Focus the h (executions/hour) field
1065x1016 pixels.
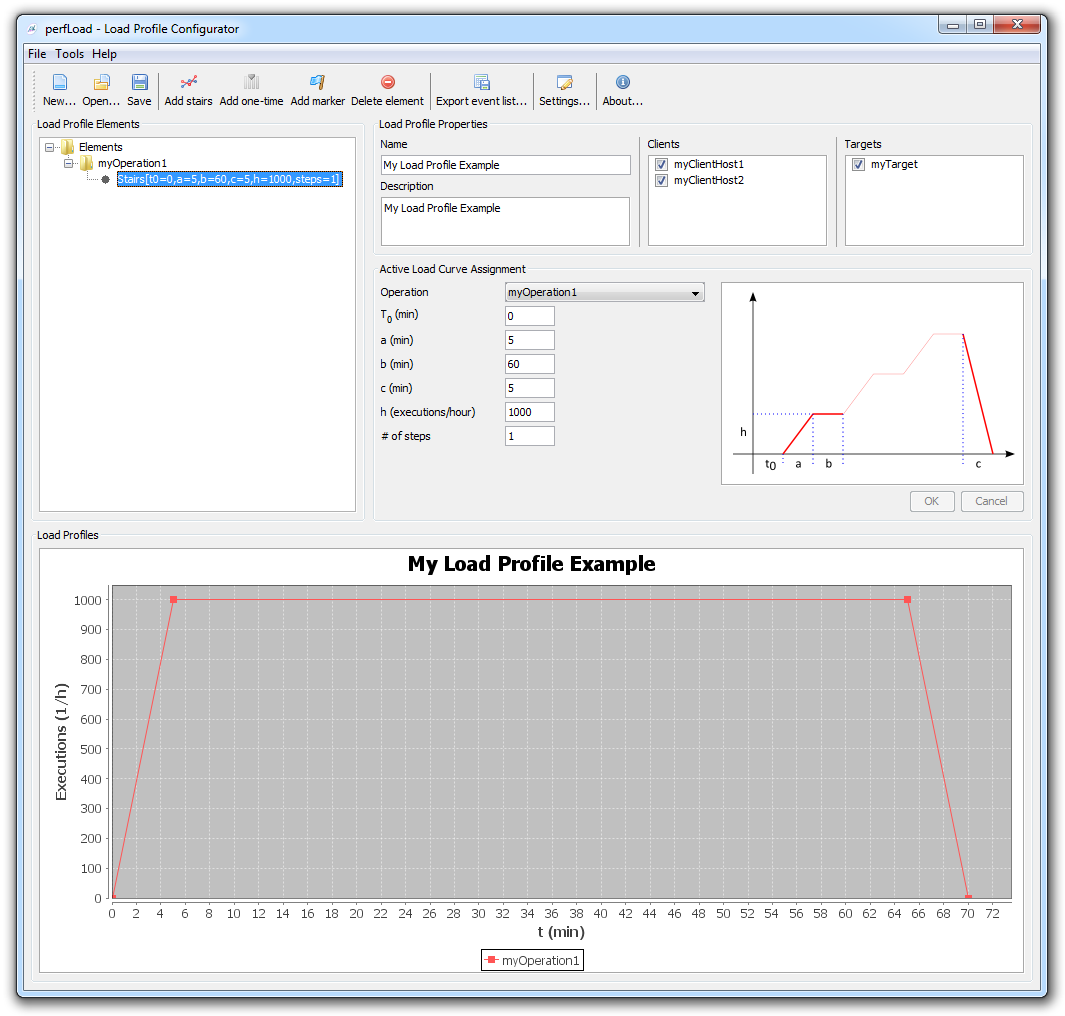pos(530,412)
